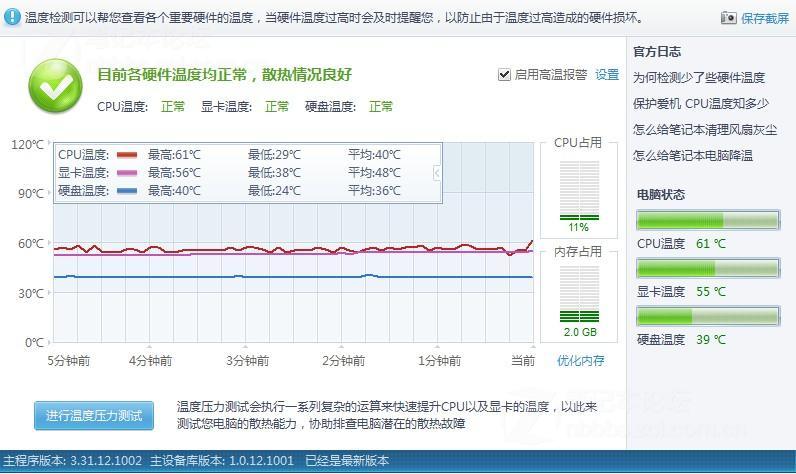Click the 11% CPU usage value
This screenshot has width=796, height=474.
pos(578,227)
